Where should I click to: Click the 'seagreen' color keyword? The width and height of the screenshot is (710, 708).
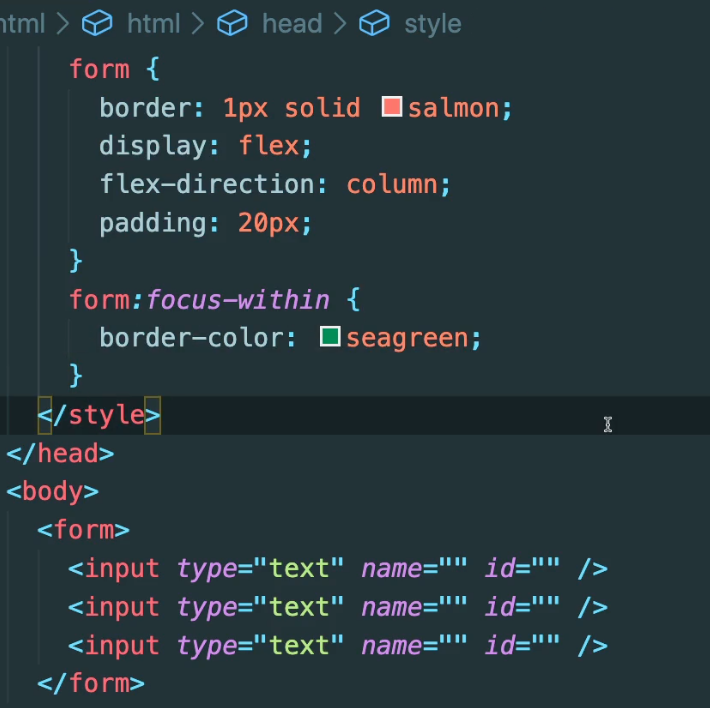[407, 339]
